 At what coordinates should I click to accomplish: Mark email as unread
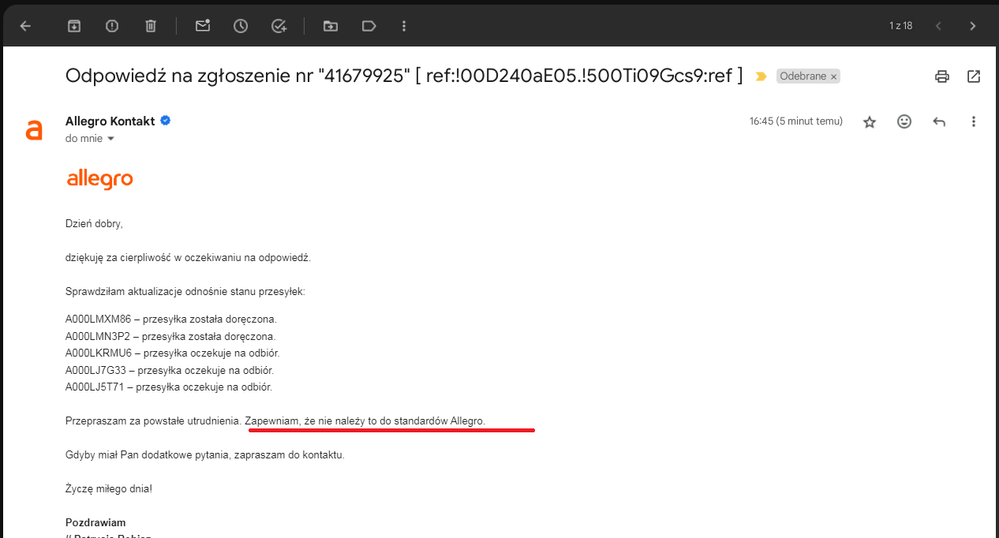(203, 26)
